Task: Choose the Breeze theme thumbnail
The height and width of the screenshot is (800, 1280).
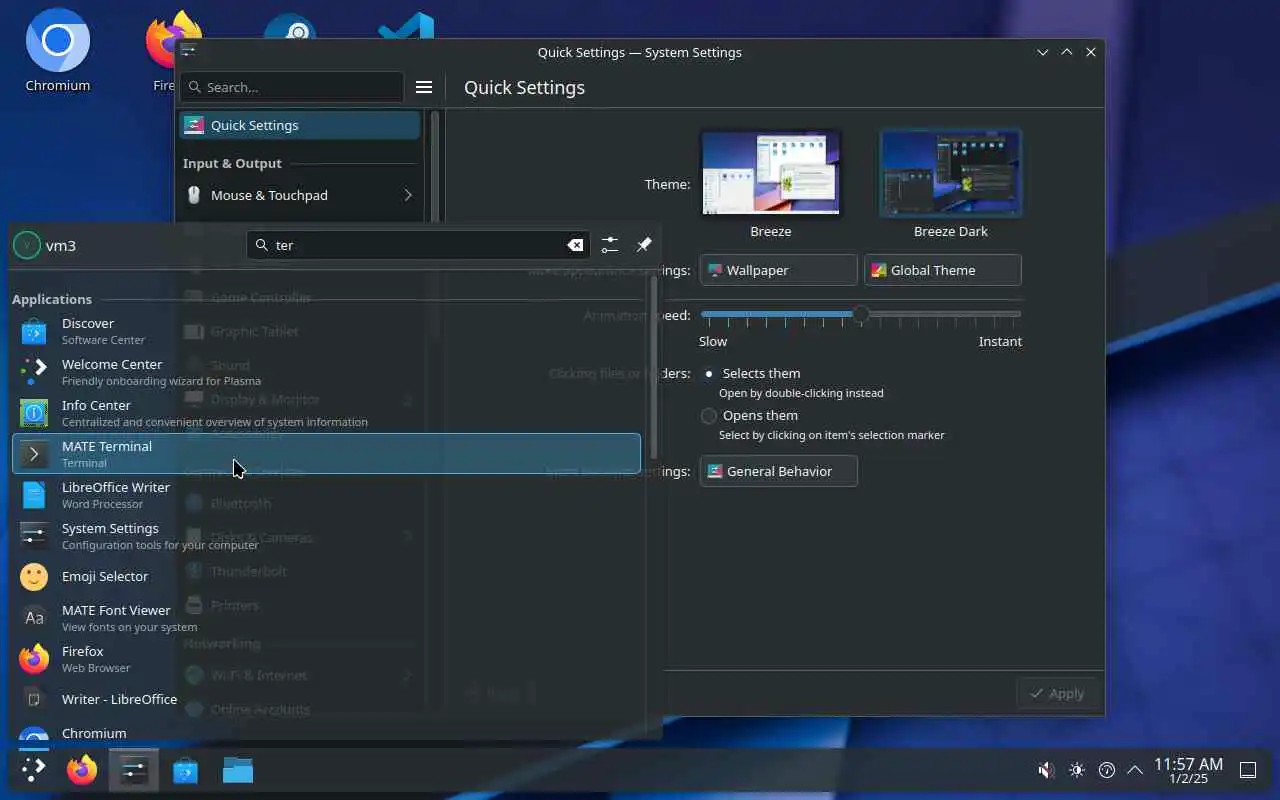Action: tap(771, 173)
